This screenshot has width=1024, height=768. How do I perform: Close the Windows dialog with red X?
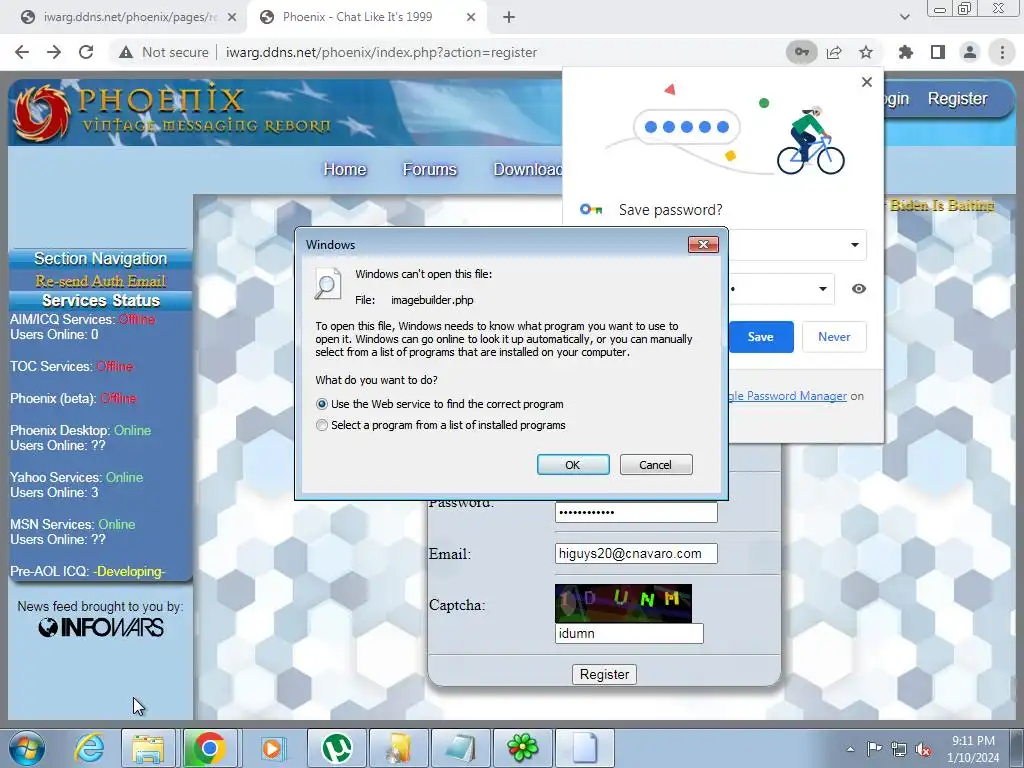tap(703, 244)
